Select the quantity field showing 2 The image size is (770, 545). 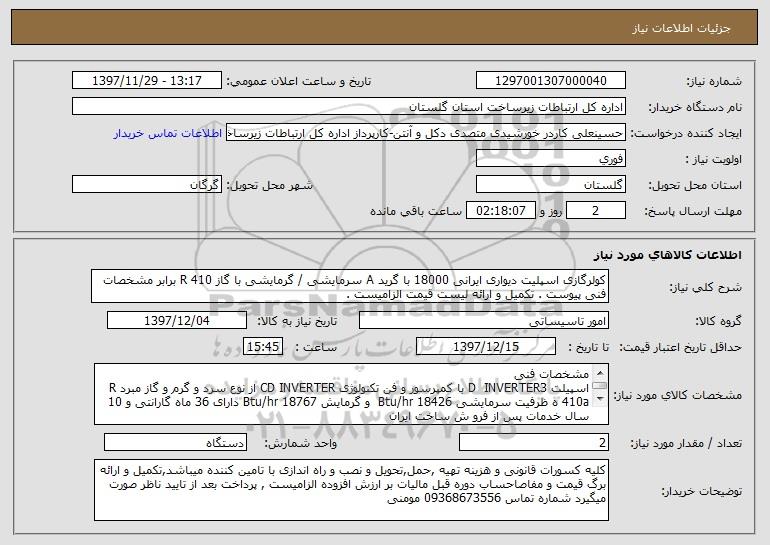coord(534,442)
